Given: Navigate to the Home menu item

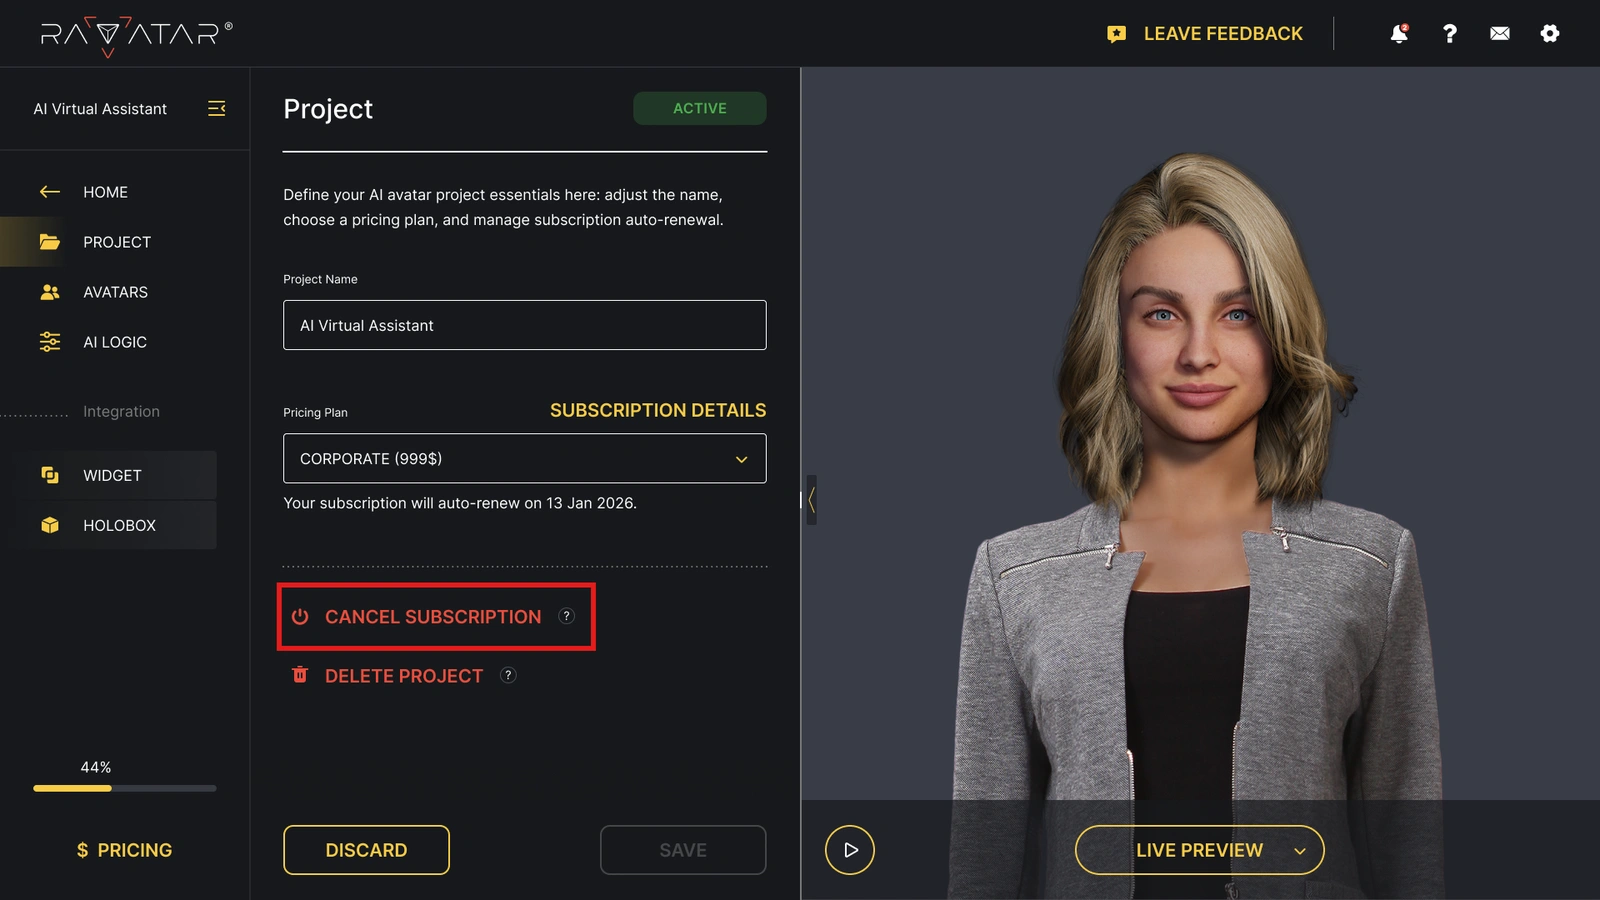Looking at the screenshot, I should 106,192.
